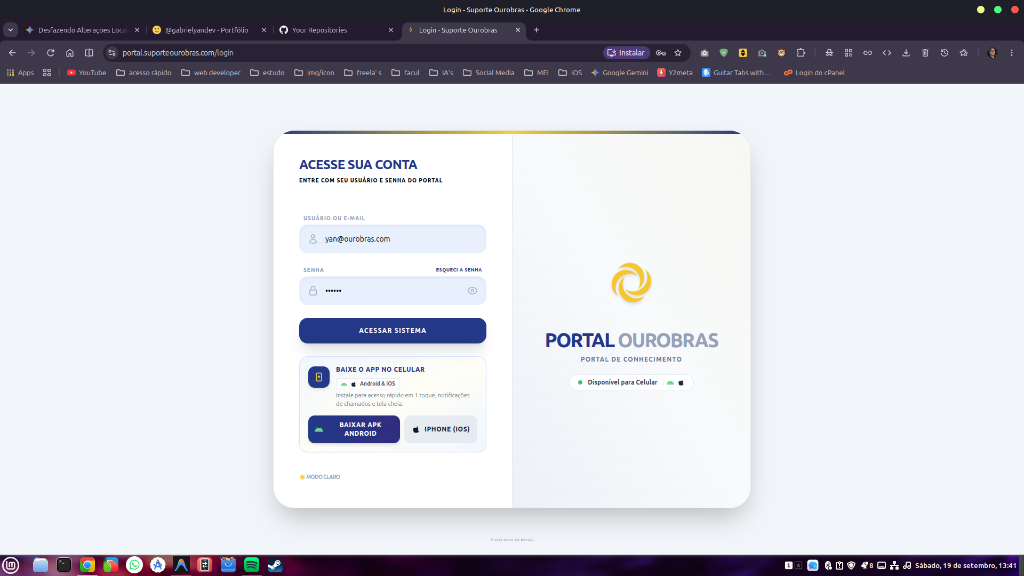The width and height of the screenshot is (1024, 576).
Task: Click the Baixar APK Android button
Action: [354, 429]
